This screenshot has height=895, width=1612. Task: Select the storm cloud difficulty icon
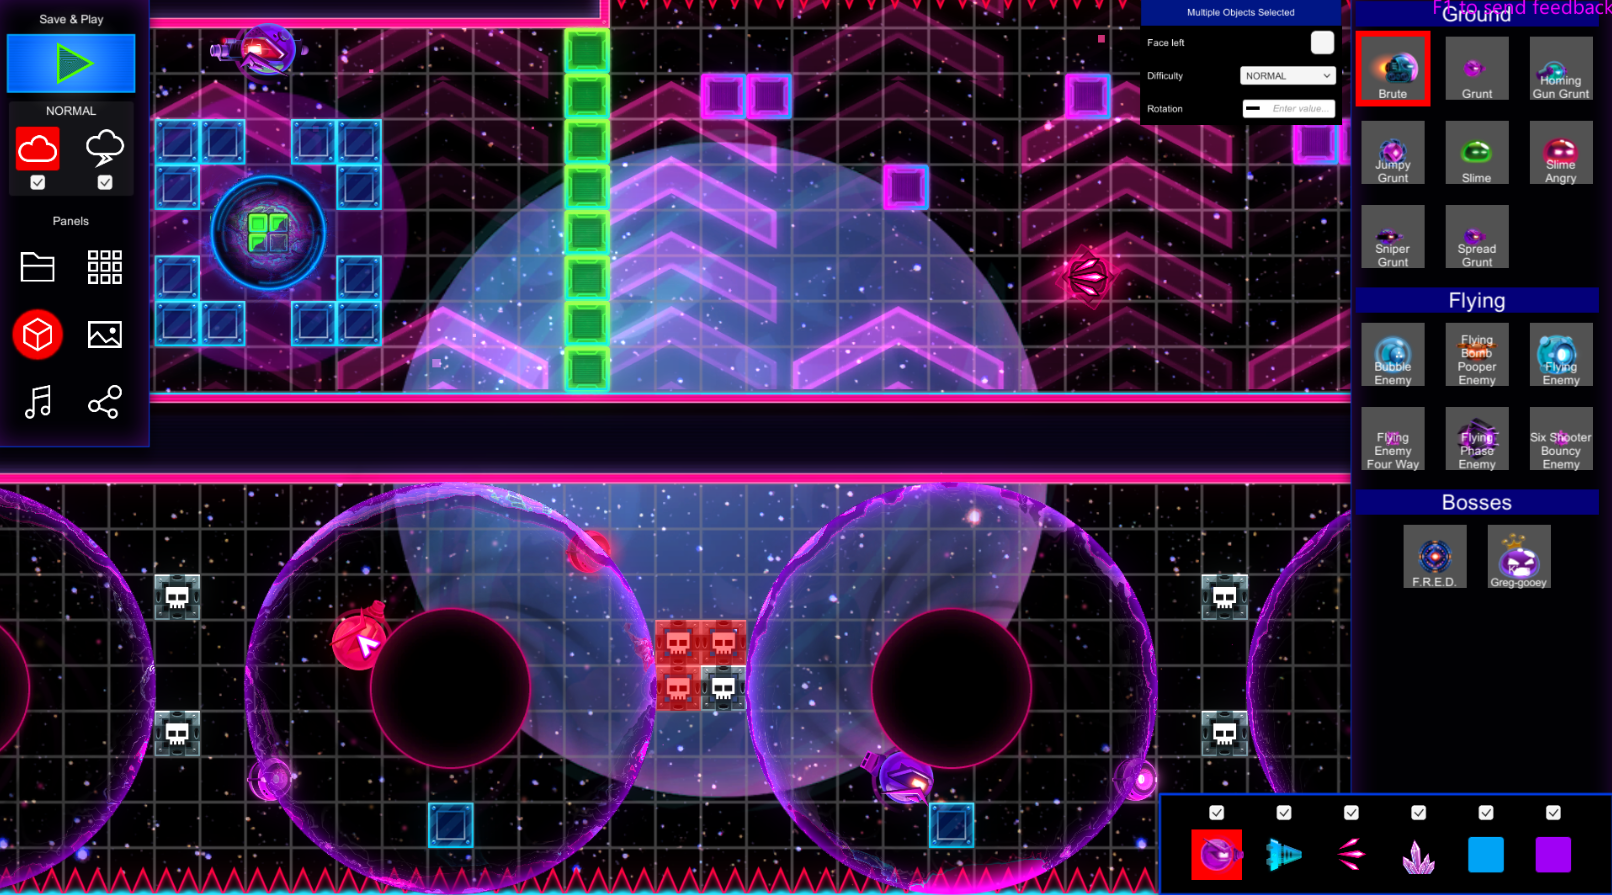coord(105,149)
